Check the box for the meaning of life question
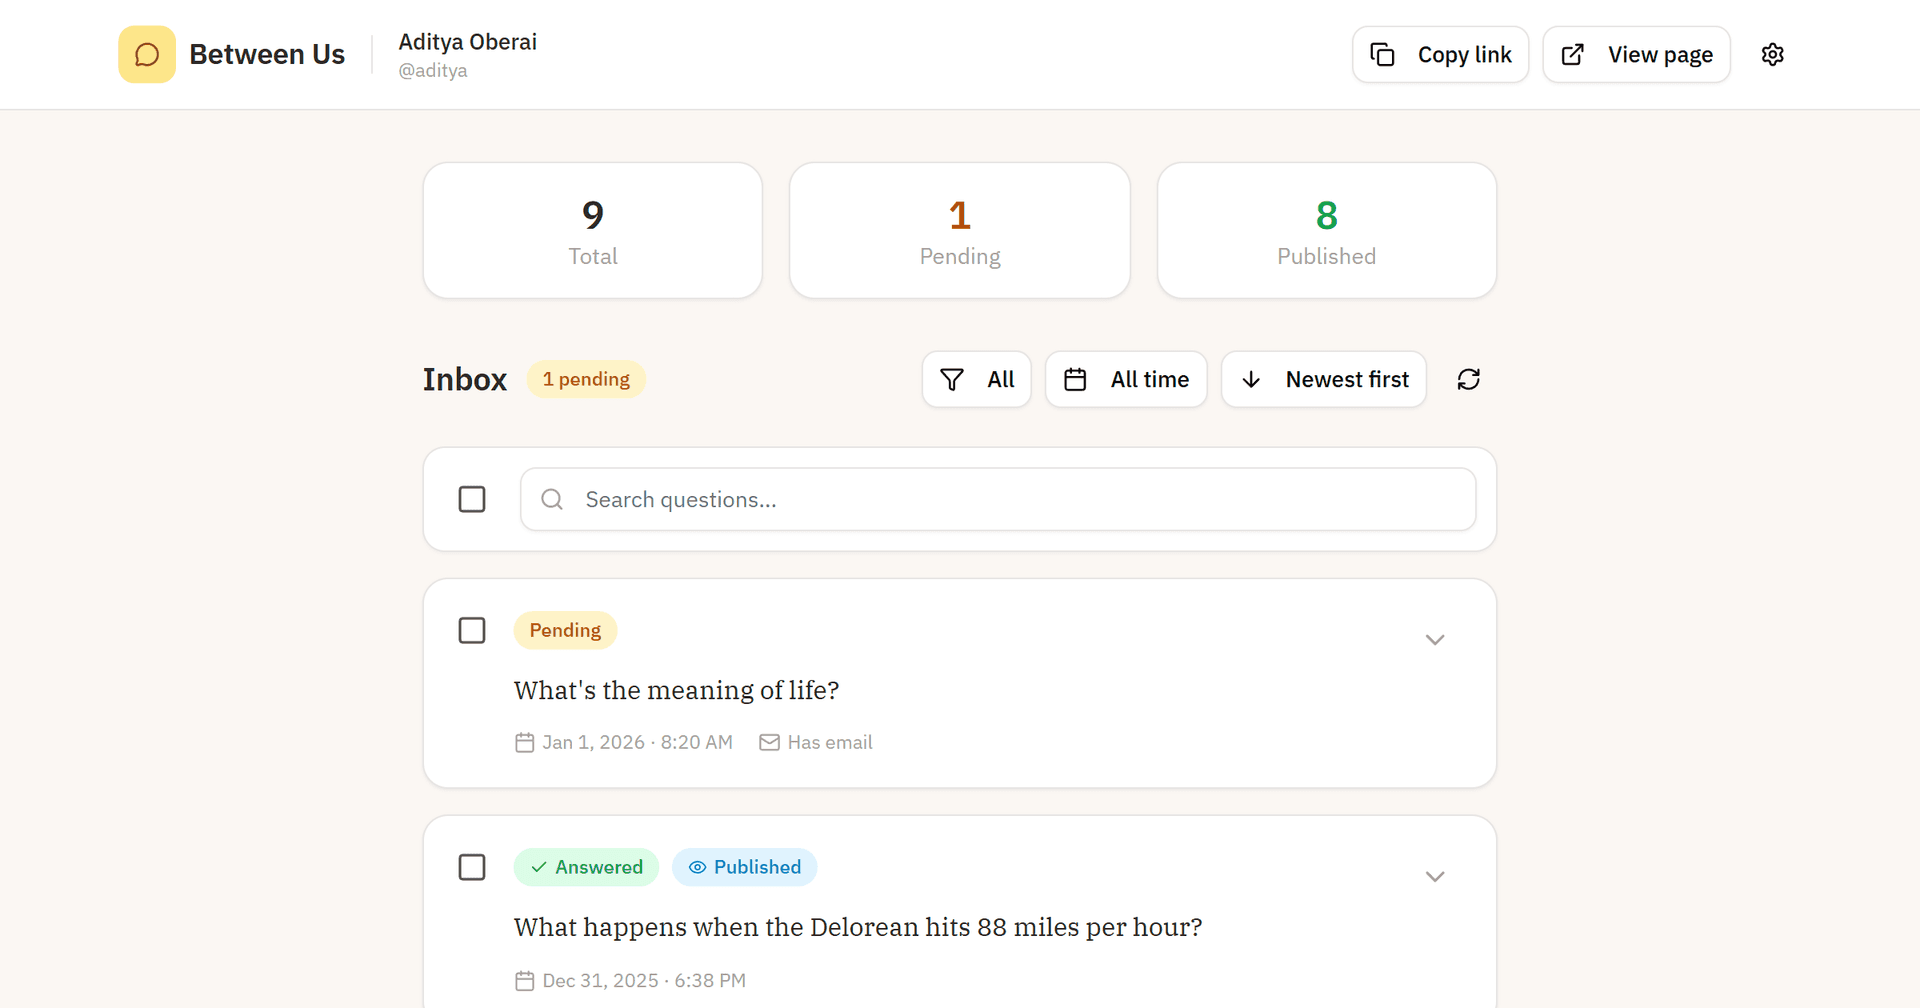 coord(472,630)
